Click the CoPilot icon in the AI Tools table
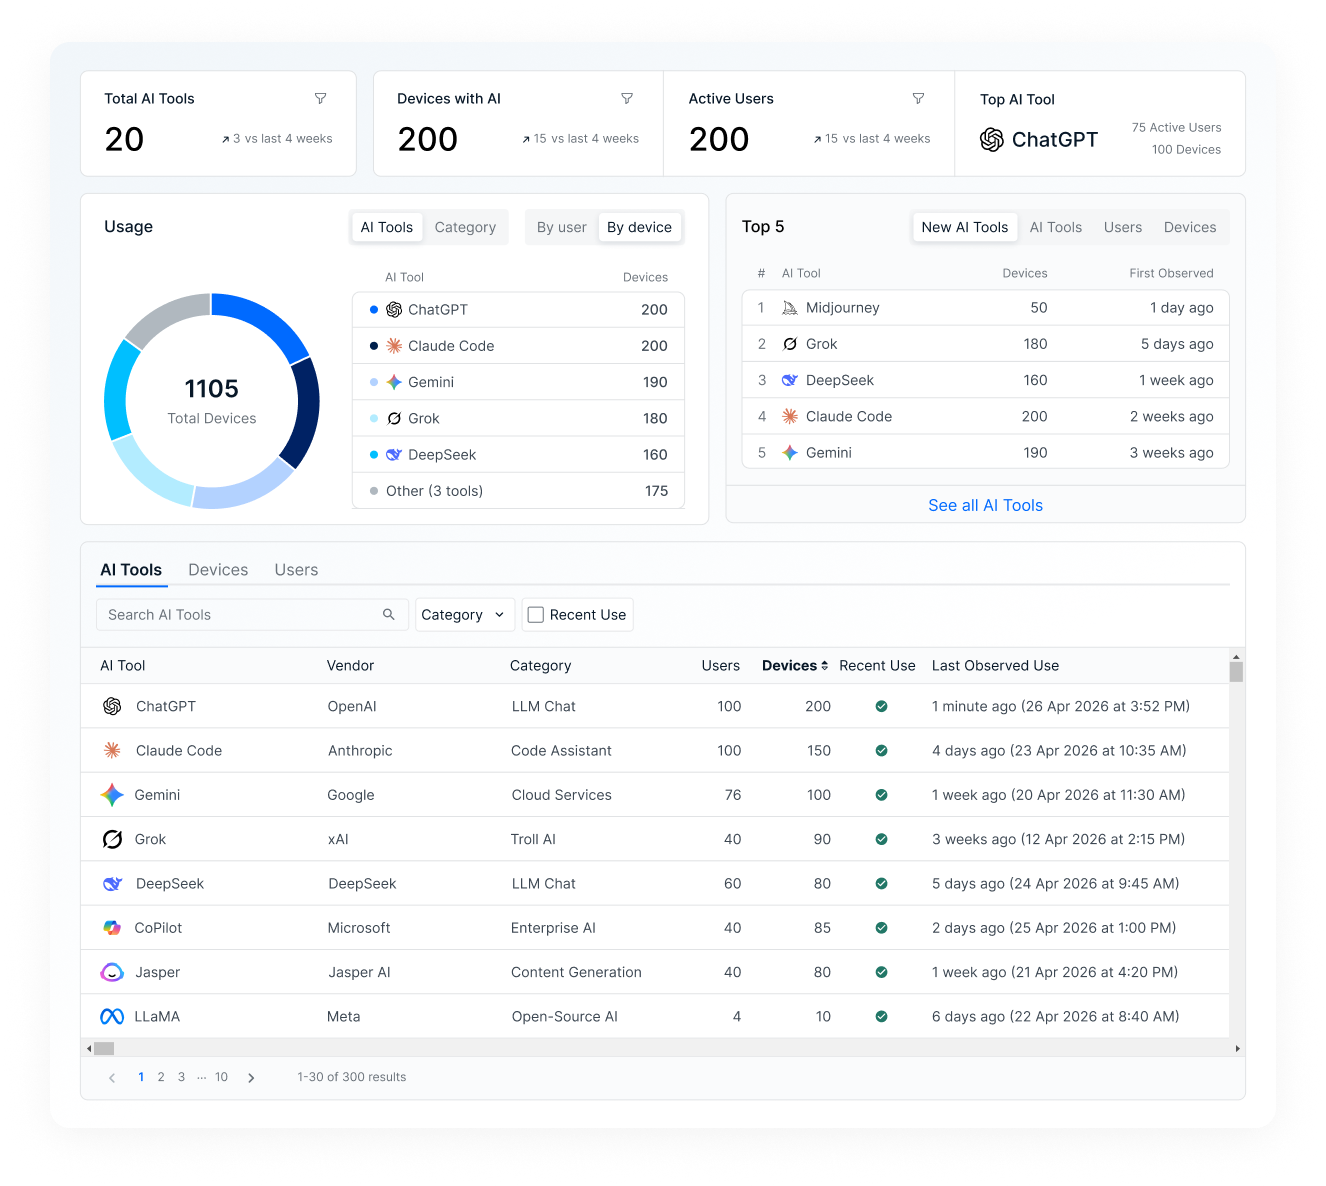 [x=112, y=928]
